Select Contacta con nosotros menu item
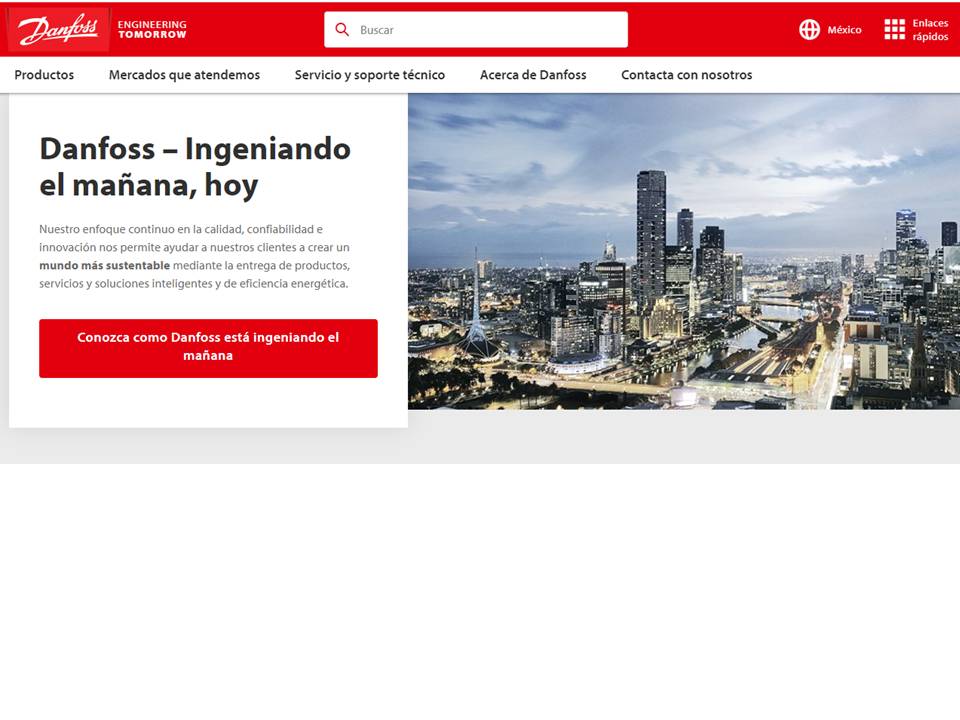Viewport: 960px width, 720px height. [x=686, y=75]
